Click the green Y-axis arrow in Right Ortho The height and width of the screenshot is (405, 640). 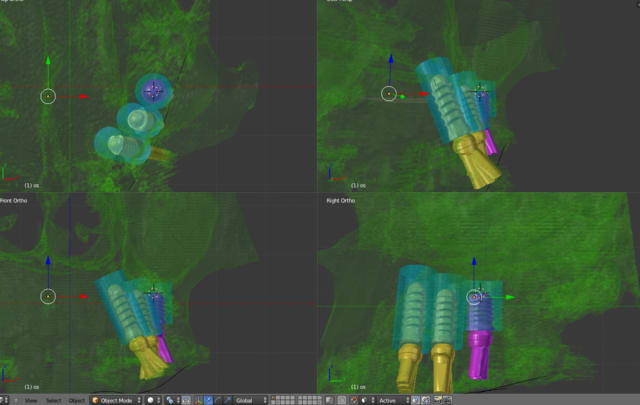coord(509,297)
